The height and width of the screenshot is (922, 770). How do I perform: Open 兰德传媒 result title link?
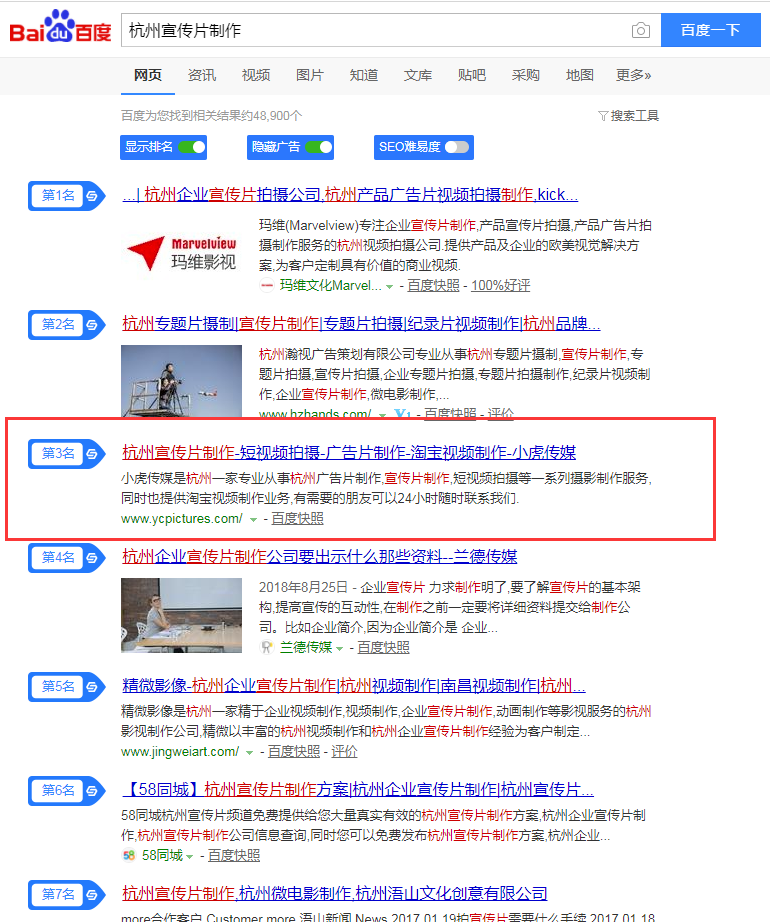tap(319, 556)
